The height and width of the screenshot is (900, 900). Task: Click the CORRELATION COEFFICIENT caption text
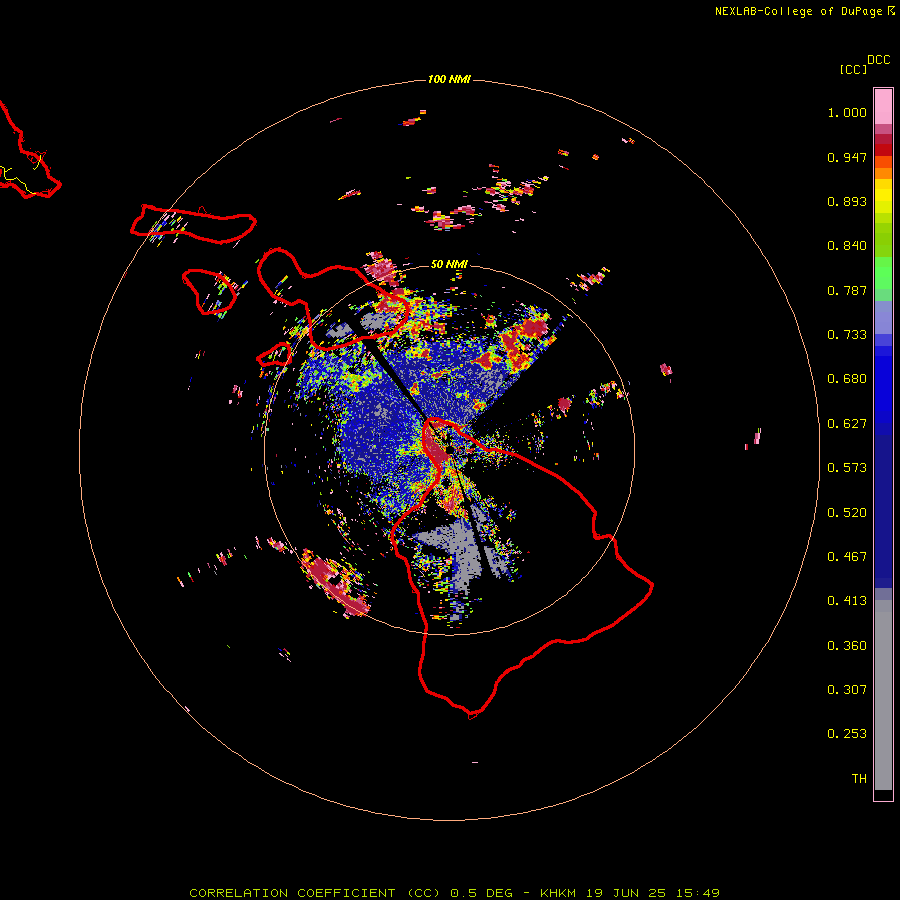[315, 893]
